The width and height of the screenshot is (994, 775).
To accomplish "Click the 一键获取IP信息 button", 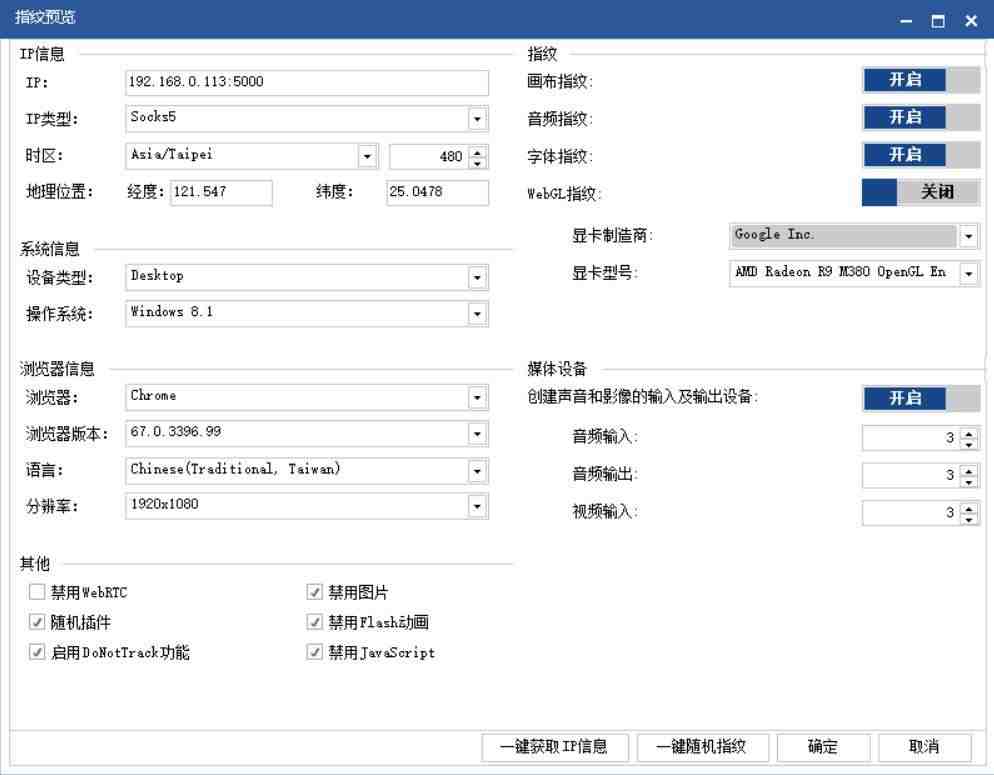I will point(555,747).
